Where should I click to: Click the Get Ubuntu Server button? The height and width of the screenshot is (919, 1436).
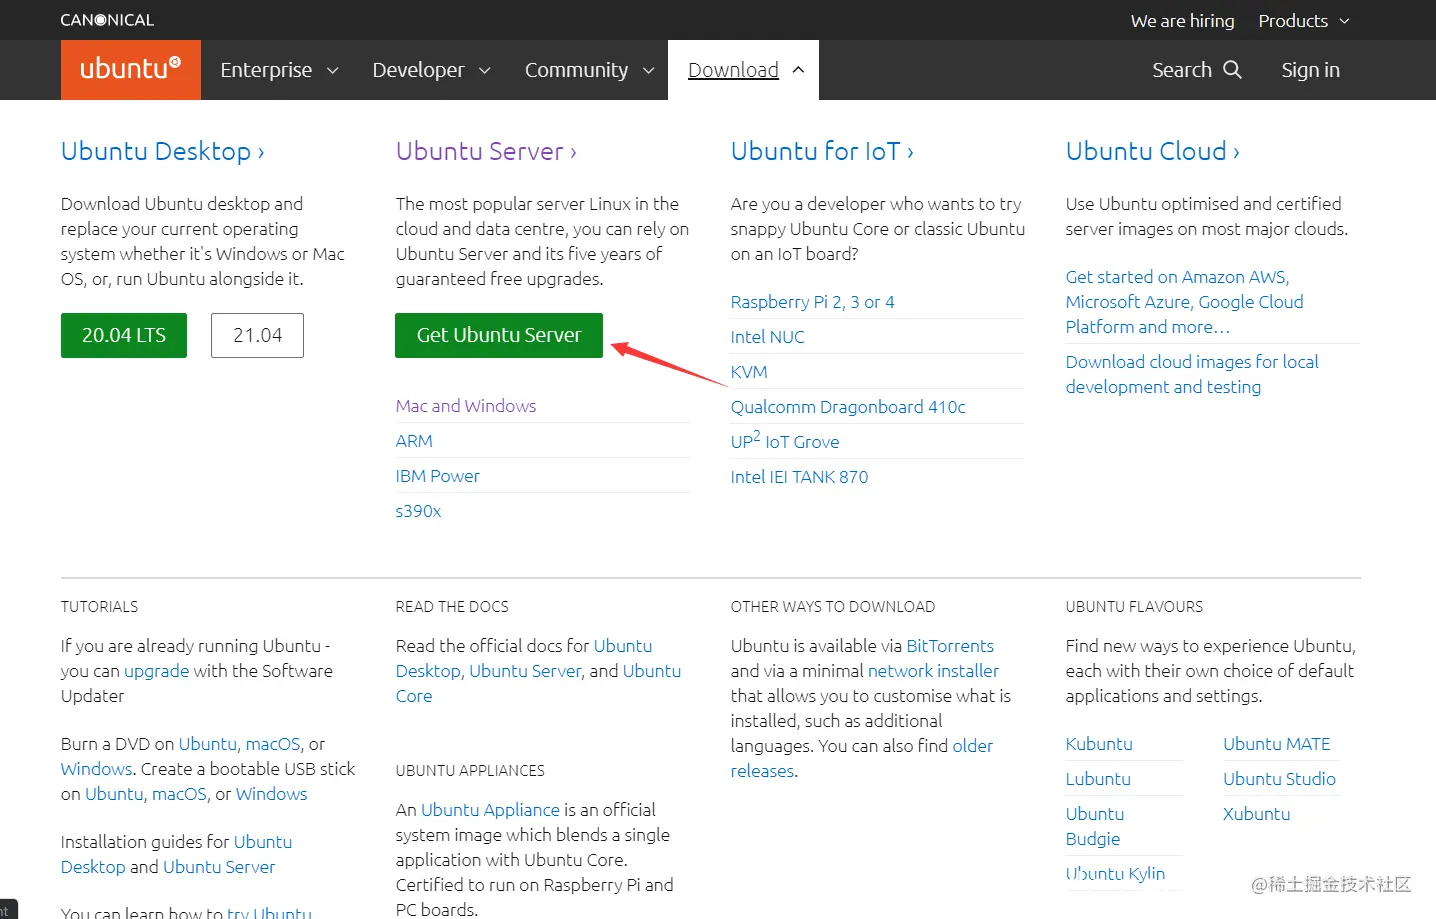click(x=499, y=335)
